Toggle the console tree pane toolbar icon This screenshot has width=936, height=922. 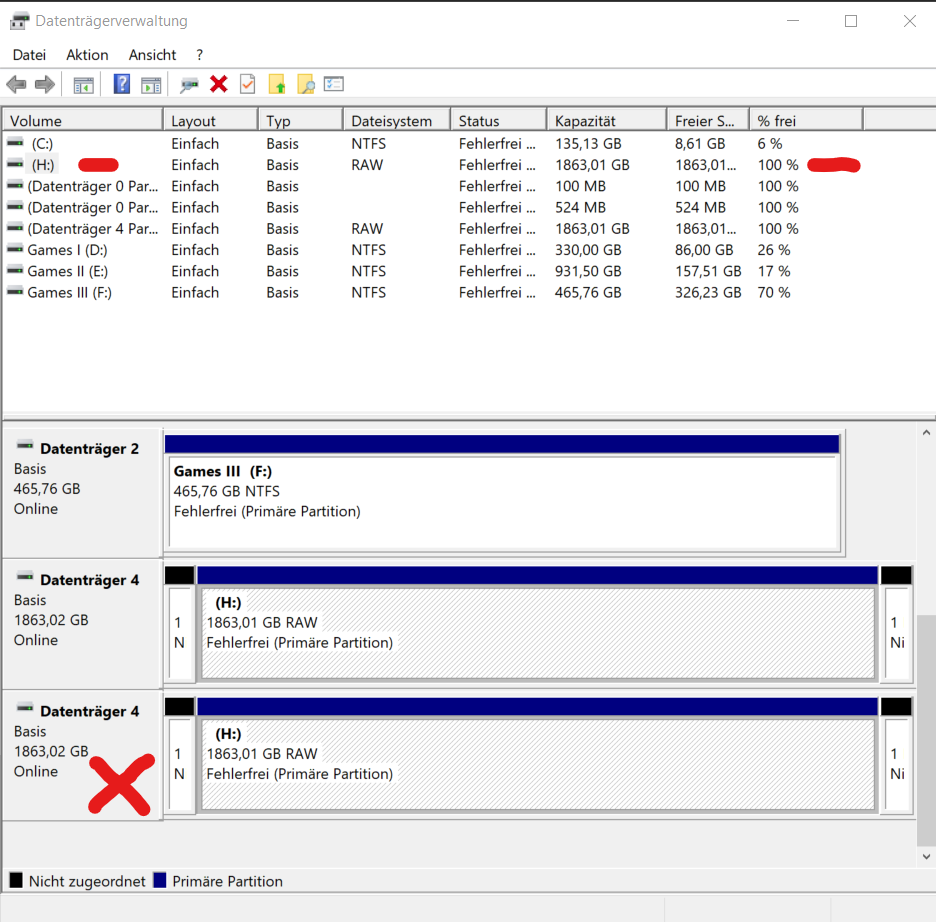point(84,85)
